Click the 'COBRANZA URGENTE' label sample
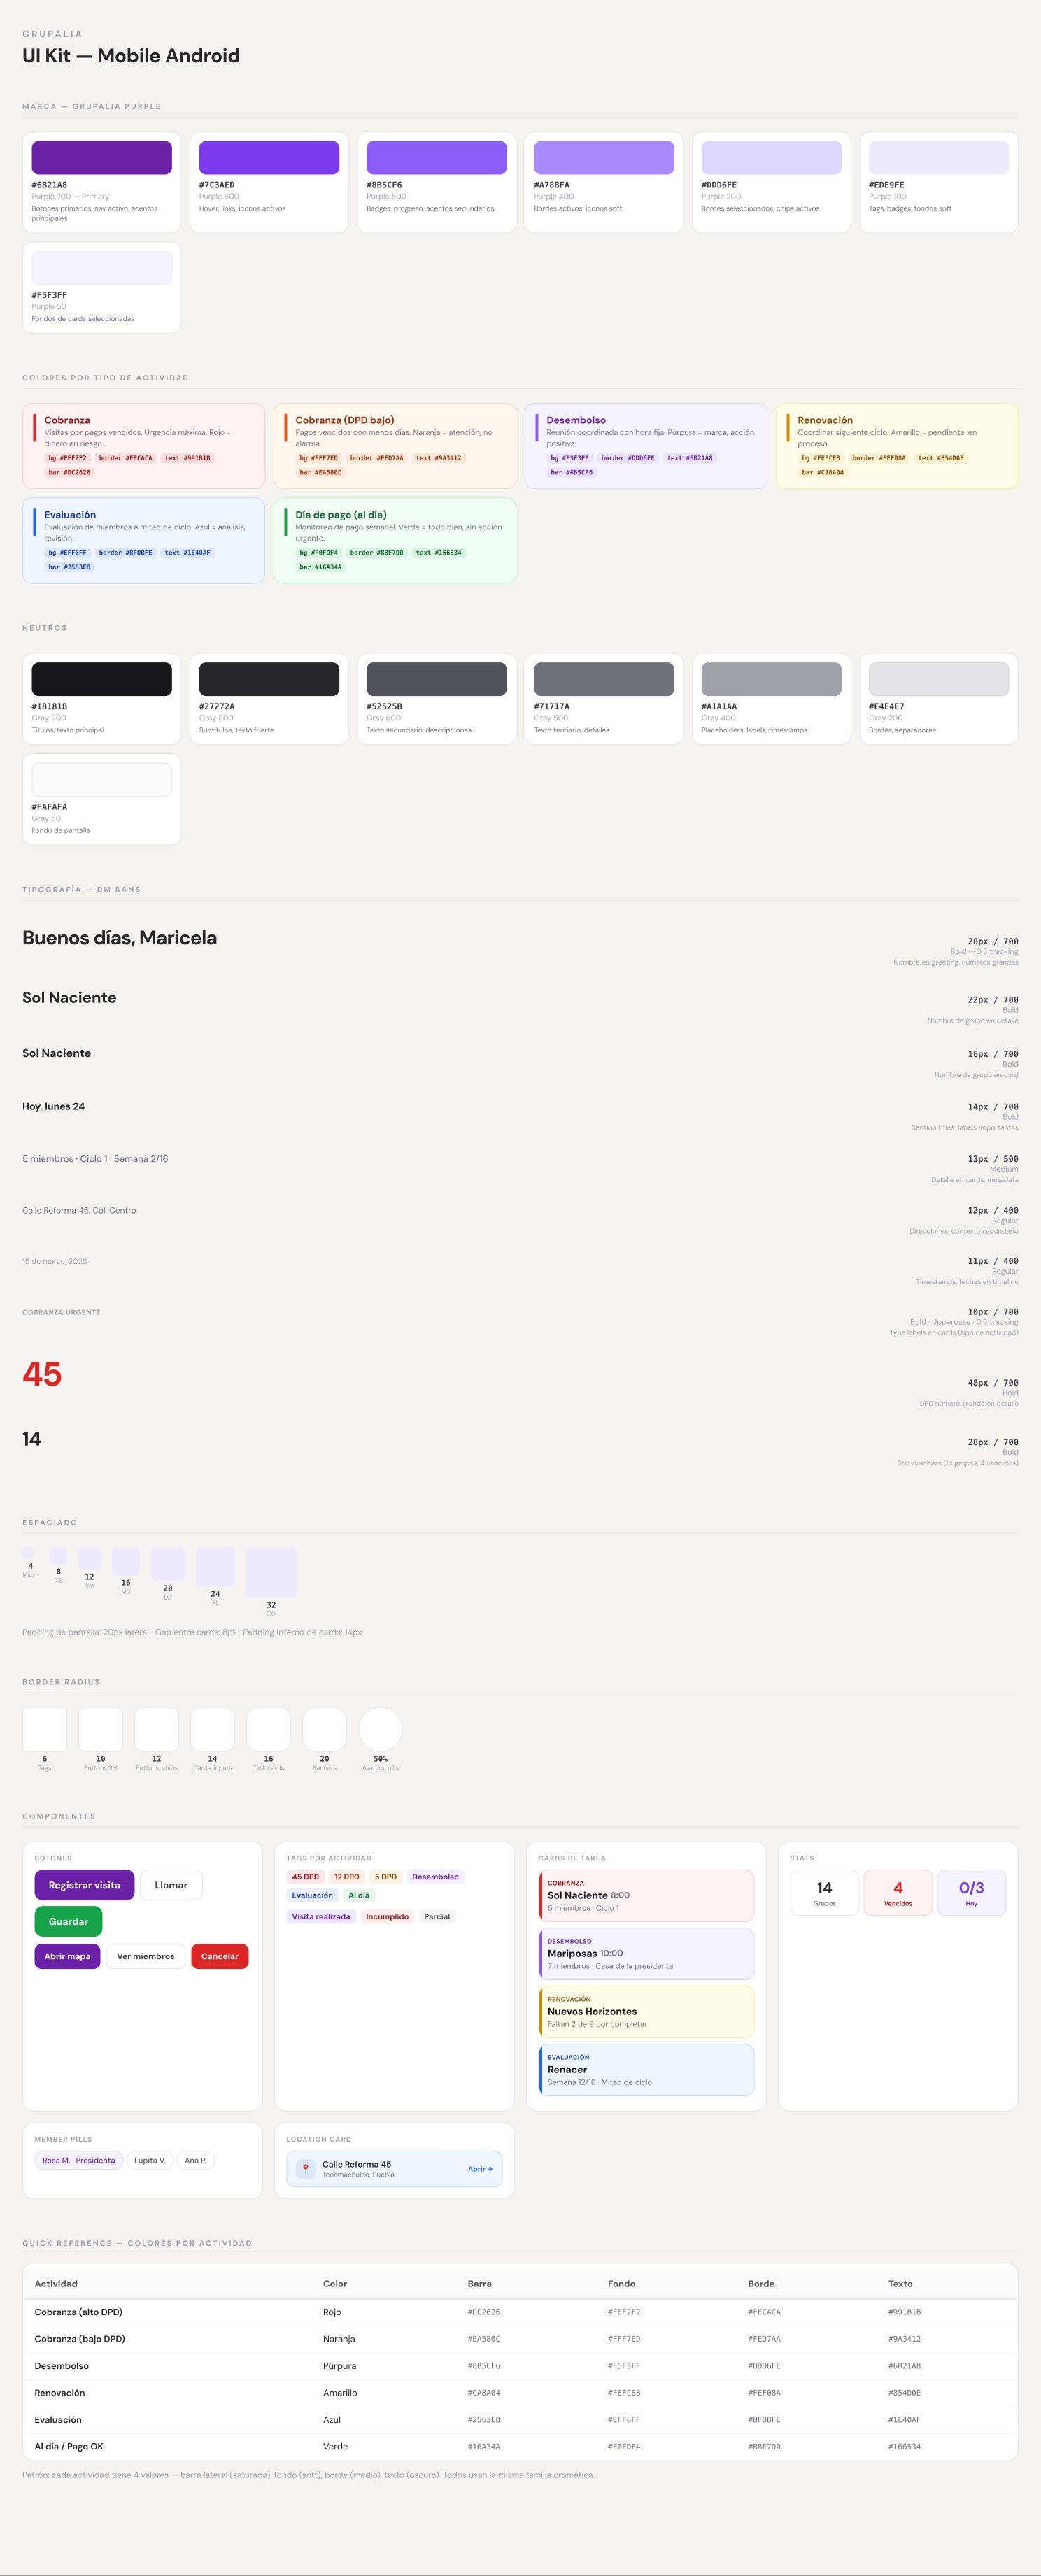The image size is (1041, 2576). [x=61, y=1312]
